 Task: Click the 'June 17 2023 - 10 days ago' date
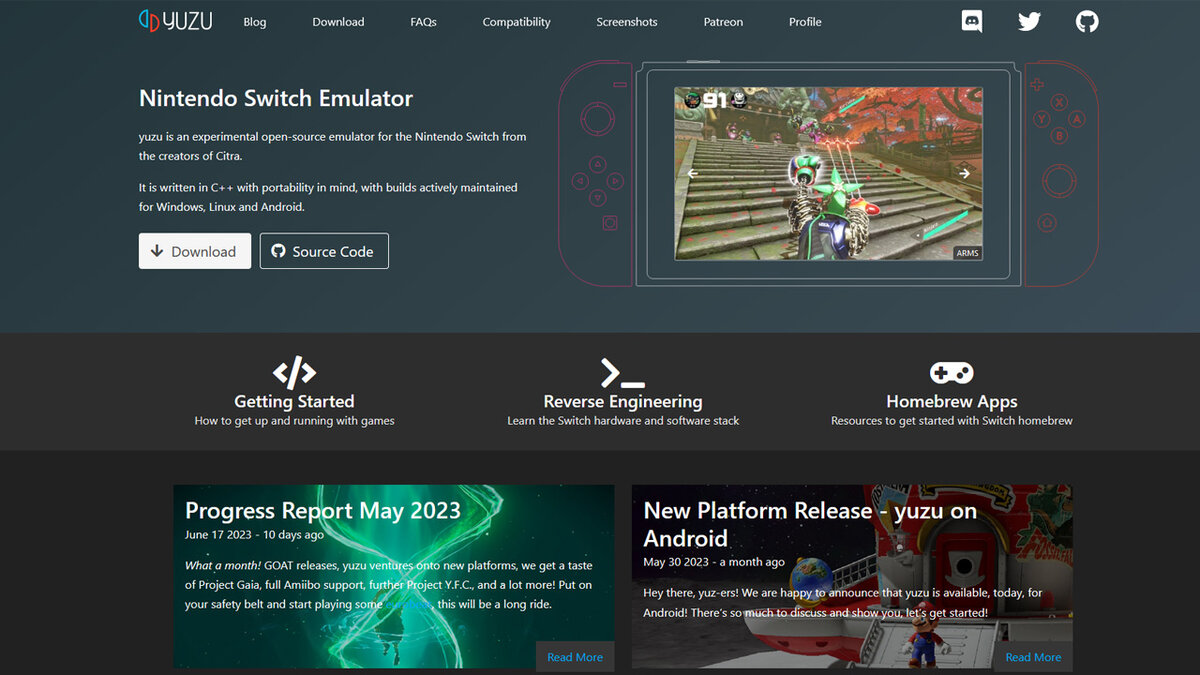click(x=255, y=535)
